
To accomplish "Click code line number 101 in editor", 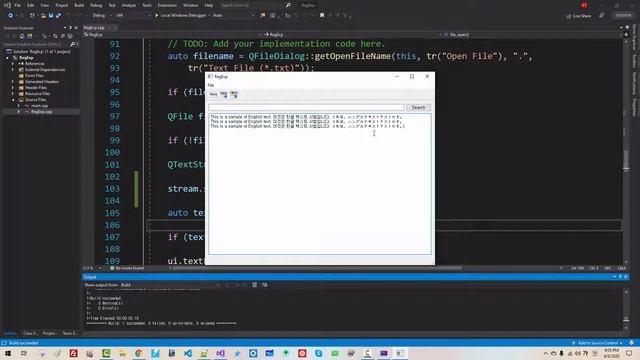I will tap(113, 164).
